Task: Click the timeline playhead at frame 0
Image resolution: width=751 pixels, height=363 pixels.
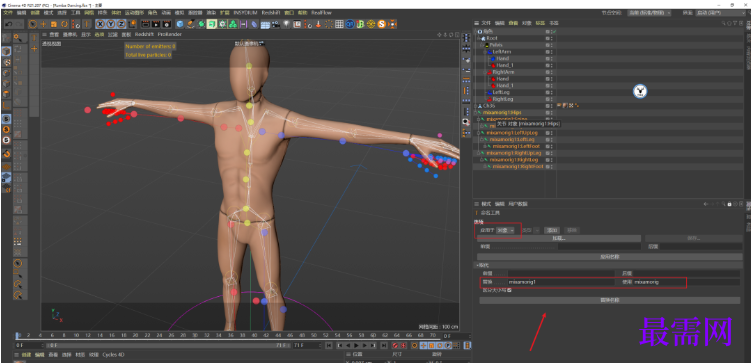Action: click(18, 335)
